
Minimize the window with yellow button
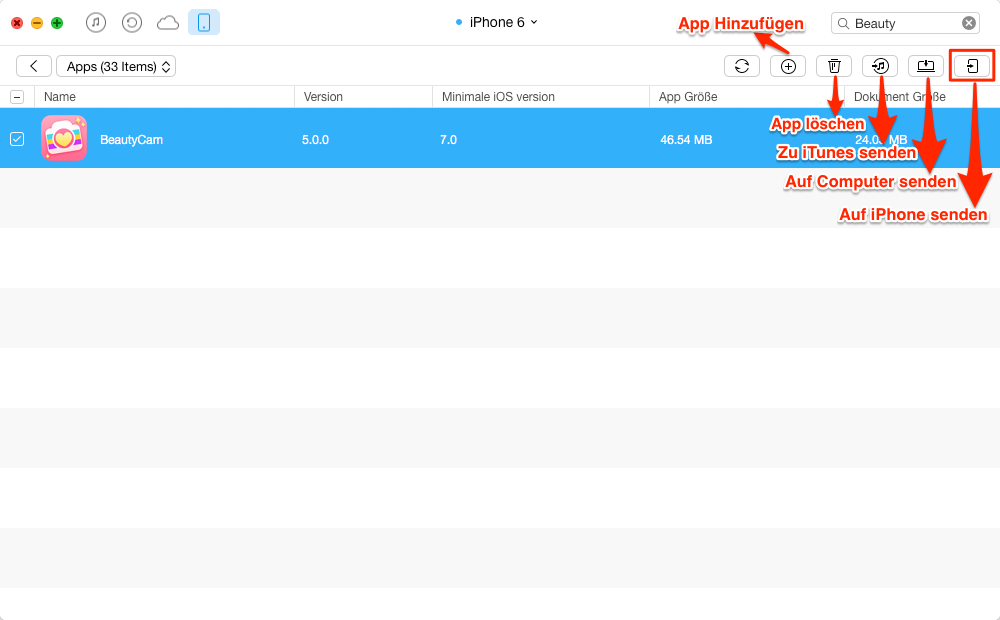click(37, 23)
